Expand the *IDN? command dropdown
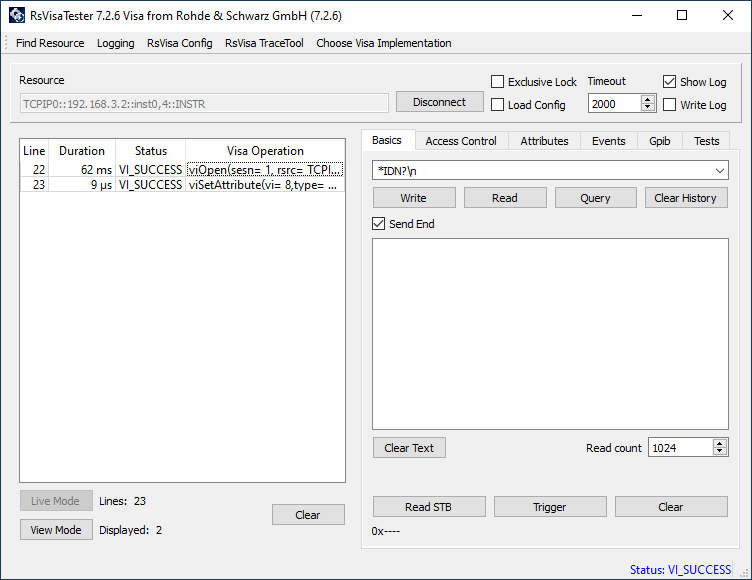752x580 pixels. click(719, 171)
